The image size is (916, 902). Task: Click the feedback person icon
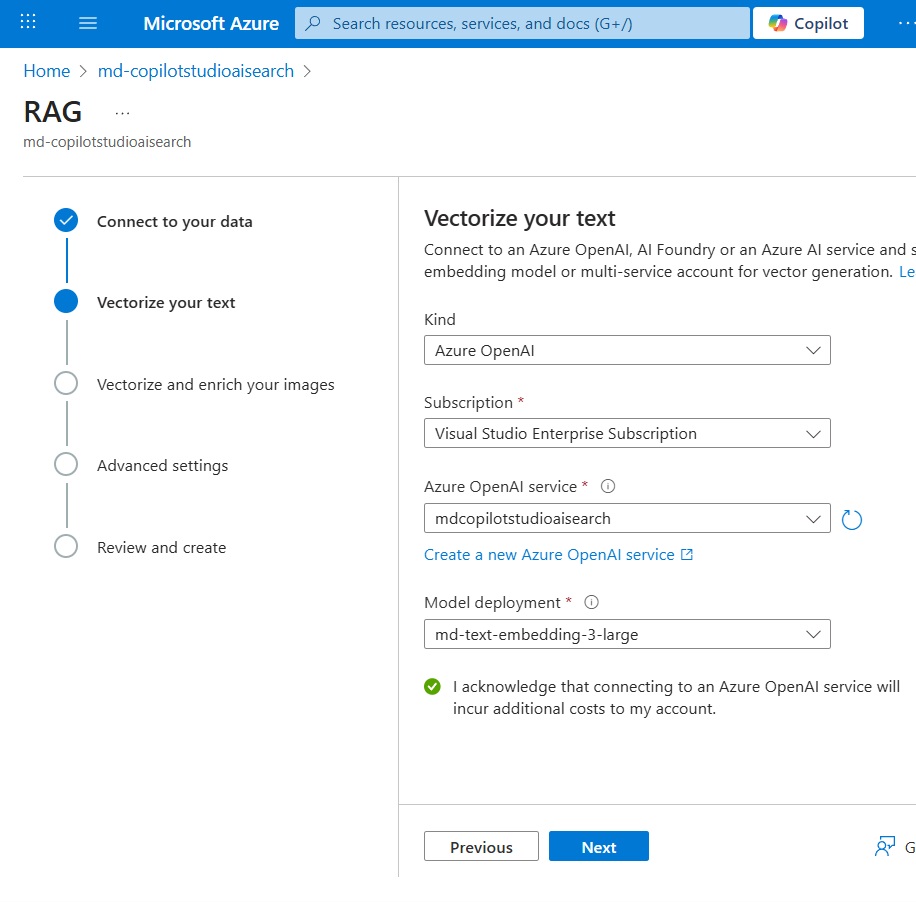pyautogui.click(x=884, y=847)
